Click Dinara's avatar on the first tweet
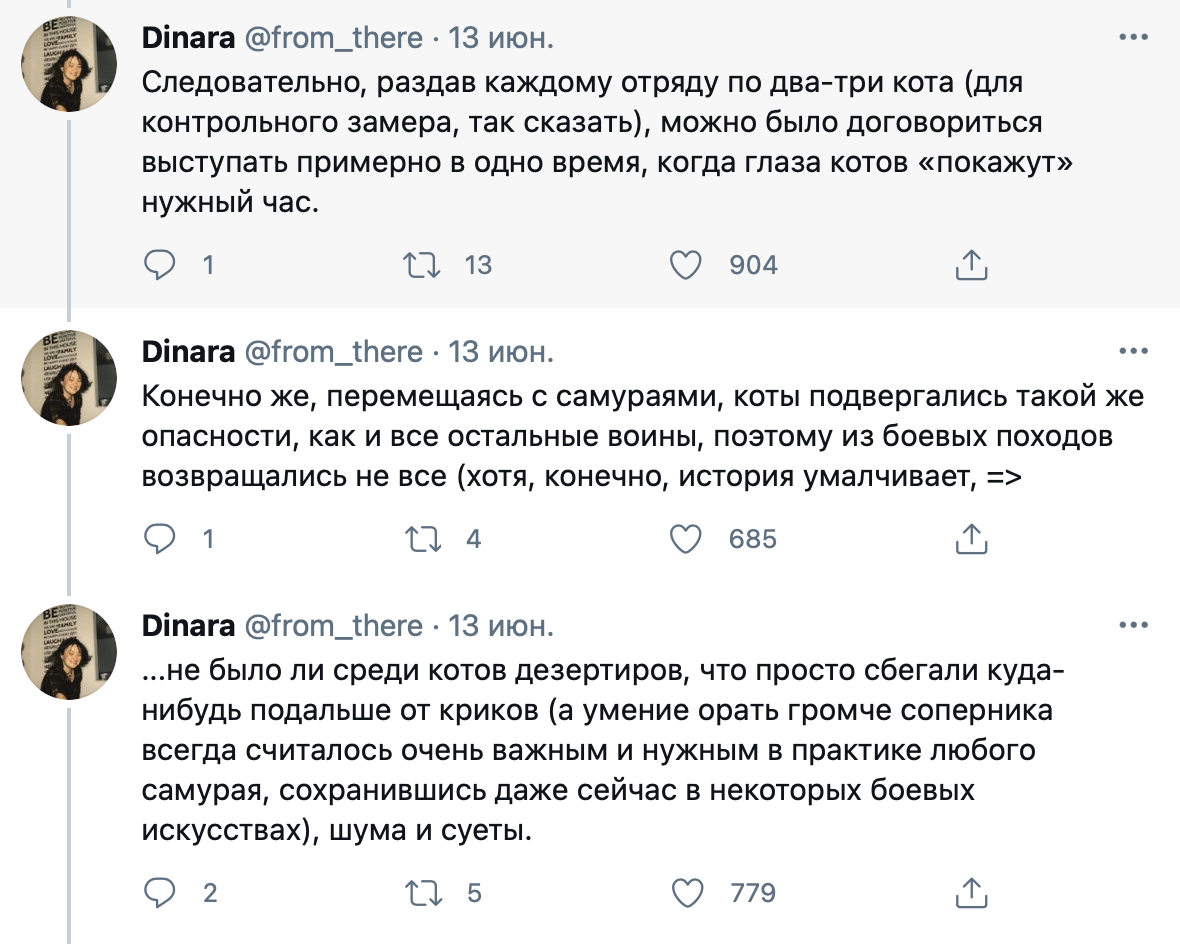This screenshot has height=944, width=1180. click(69, 63)
